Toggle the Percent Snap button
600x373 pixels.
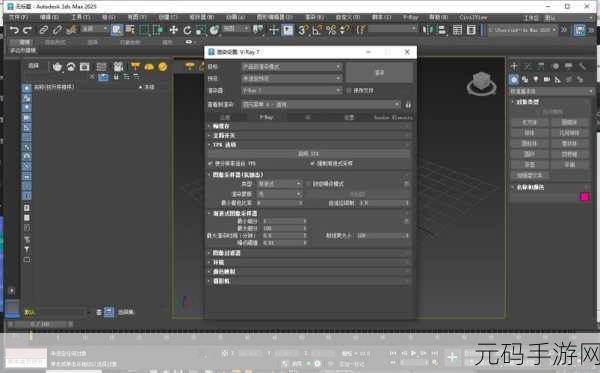[331, 30]
